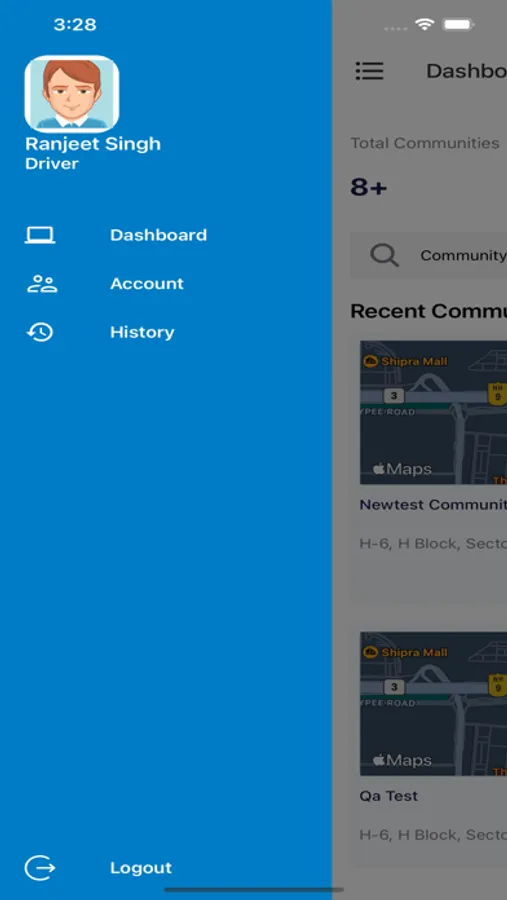The height and width of the screenshot is (900, 507).
Task: Open the Account menu item
Action: (147, 284)
